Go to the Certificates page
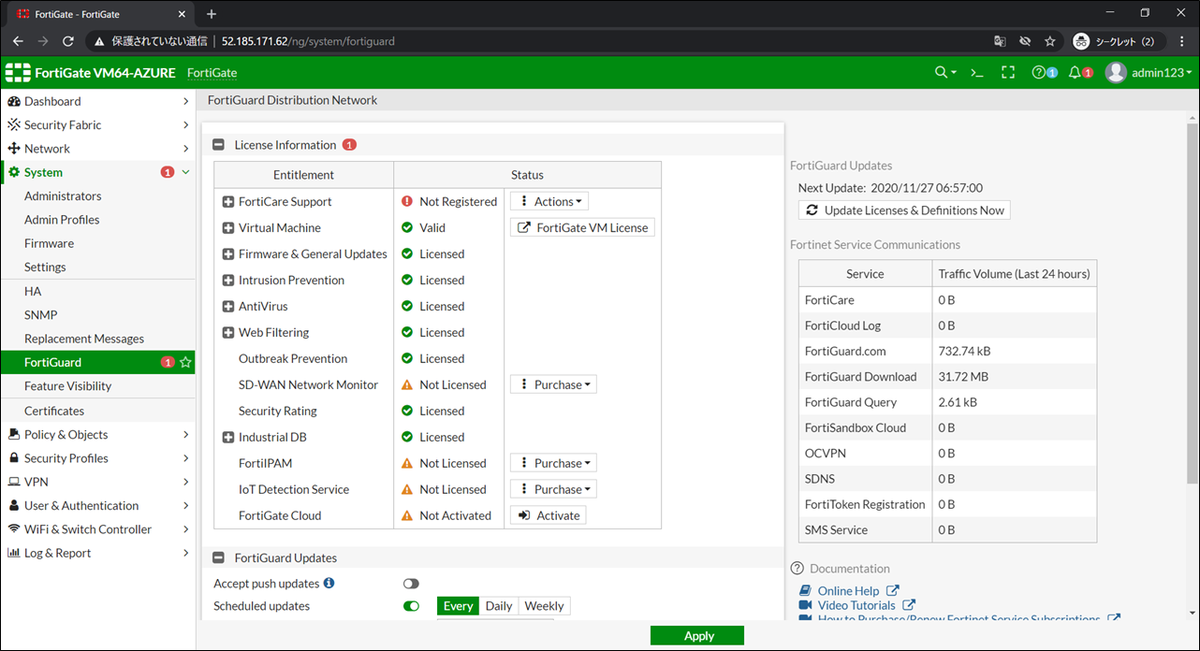Viewport: 1200px width, 651px height. [x=54, y=411]
